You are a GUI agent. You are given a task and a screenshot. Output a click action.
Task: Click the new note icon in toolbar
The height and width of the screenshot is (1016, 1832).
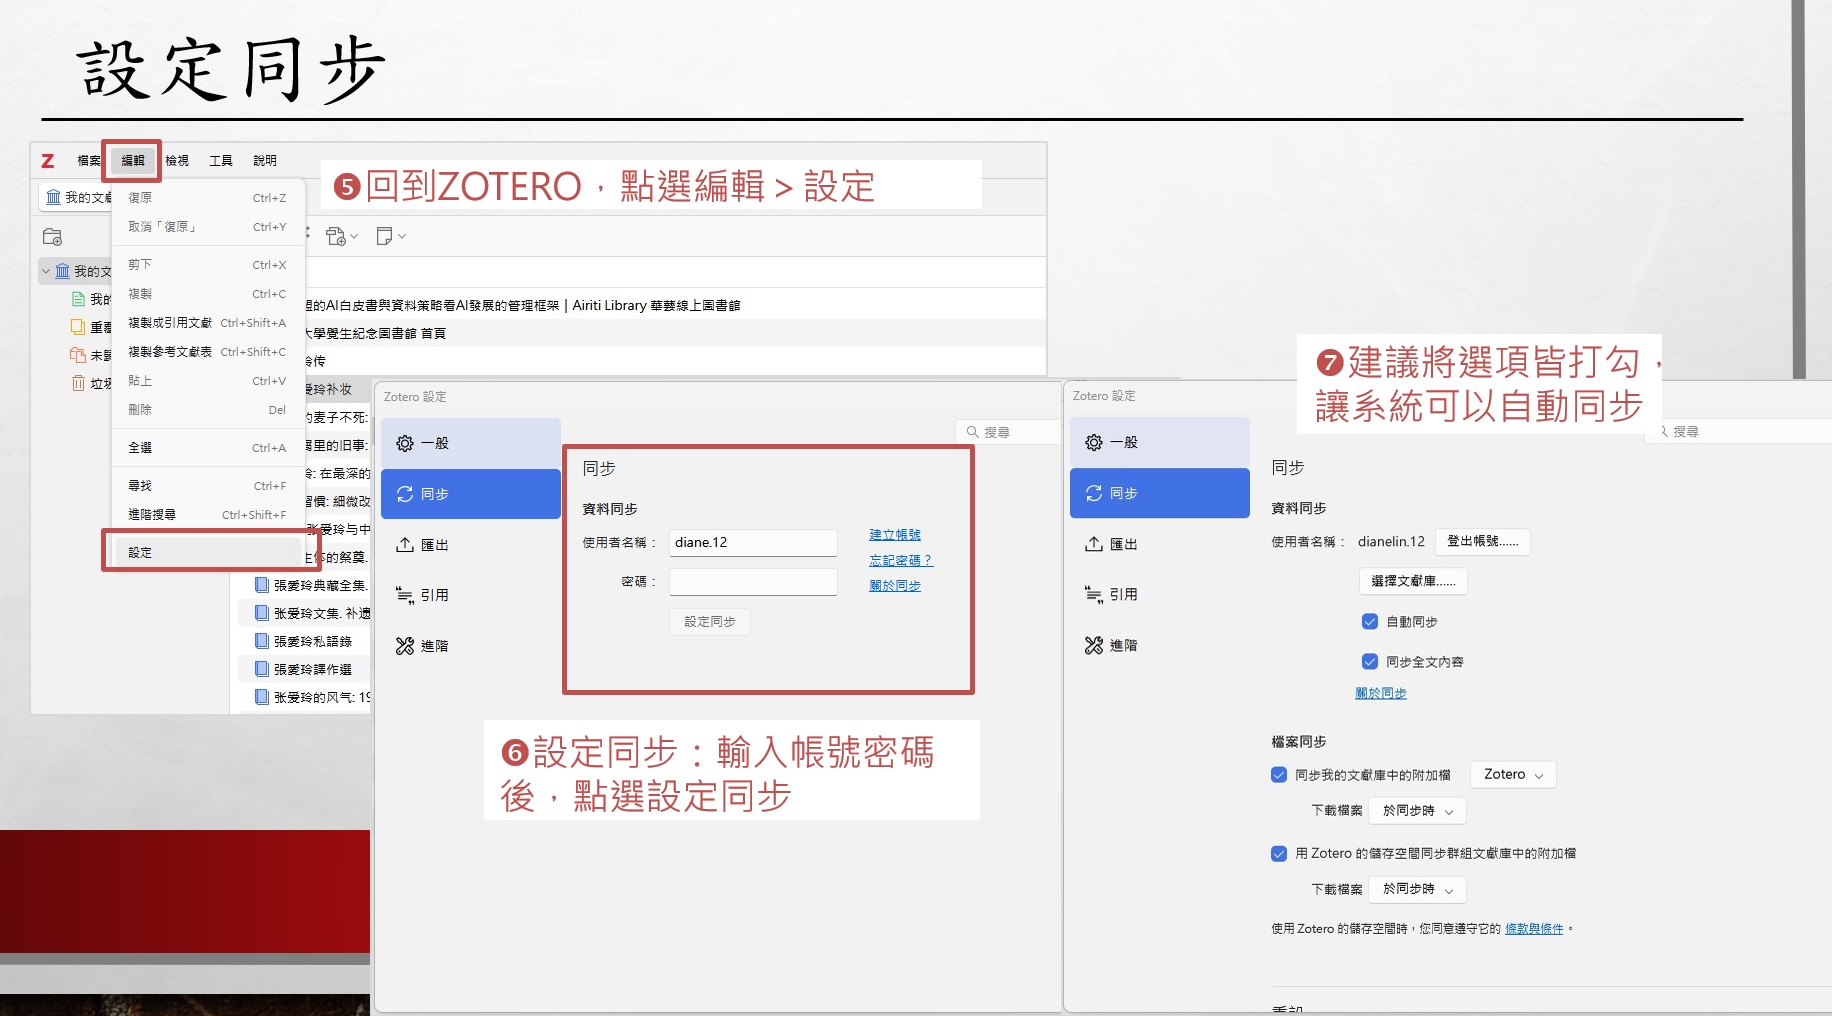[384, 236]
